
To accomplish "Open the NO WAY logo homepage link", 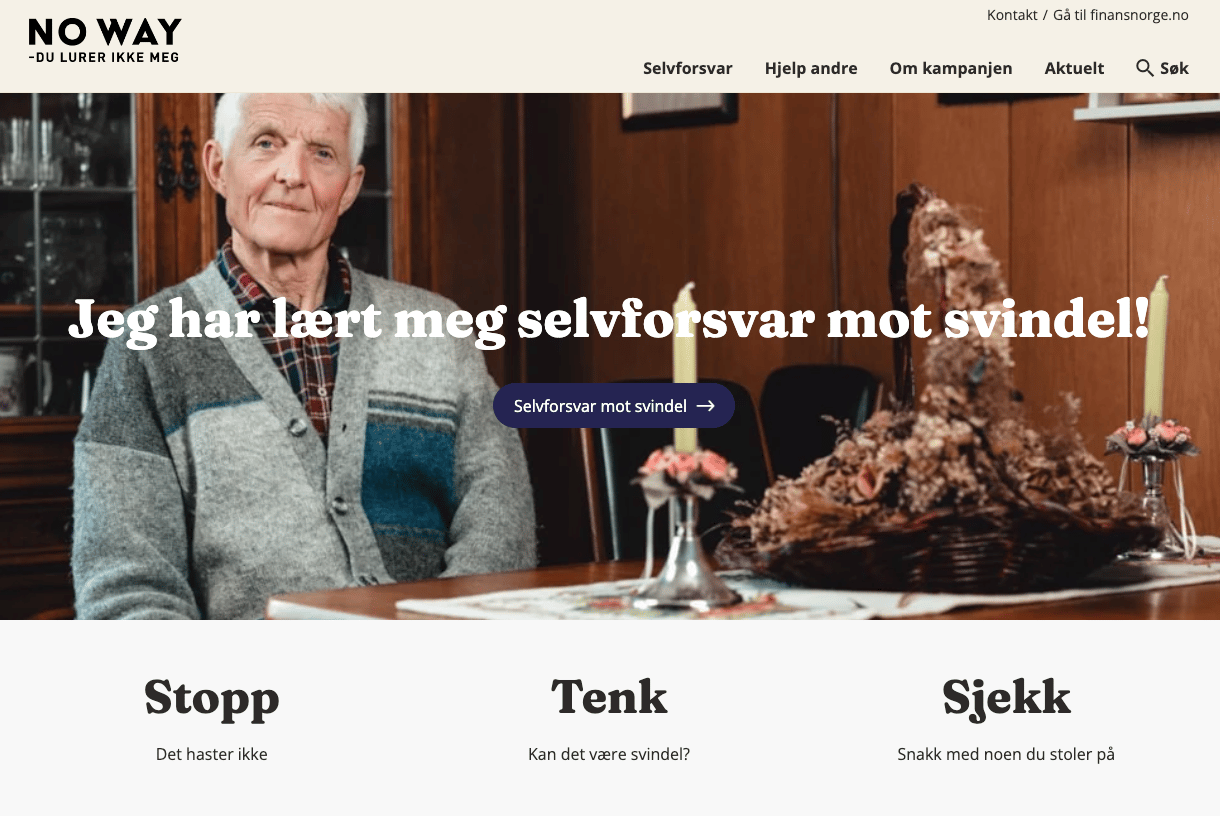I will click(105, 41).
